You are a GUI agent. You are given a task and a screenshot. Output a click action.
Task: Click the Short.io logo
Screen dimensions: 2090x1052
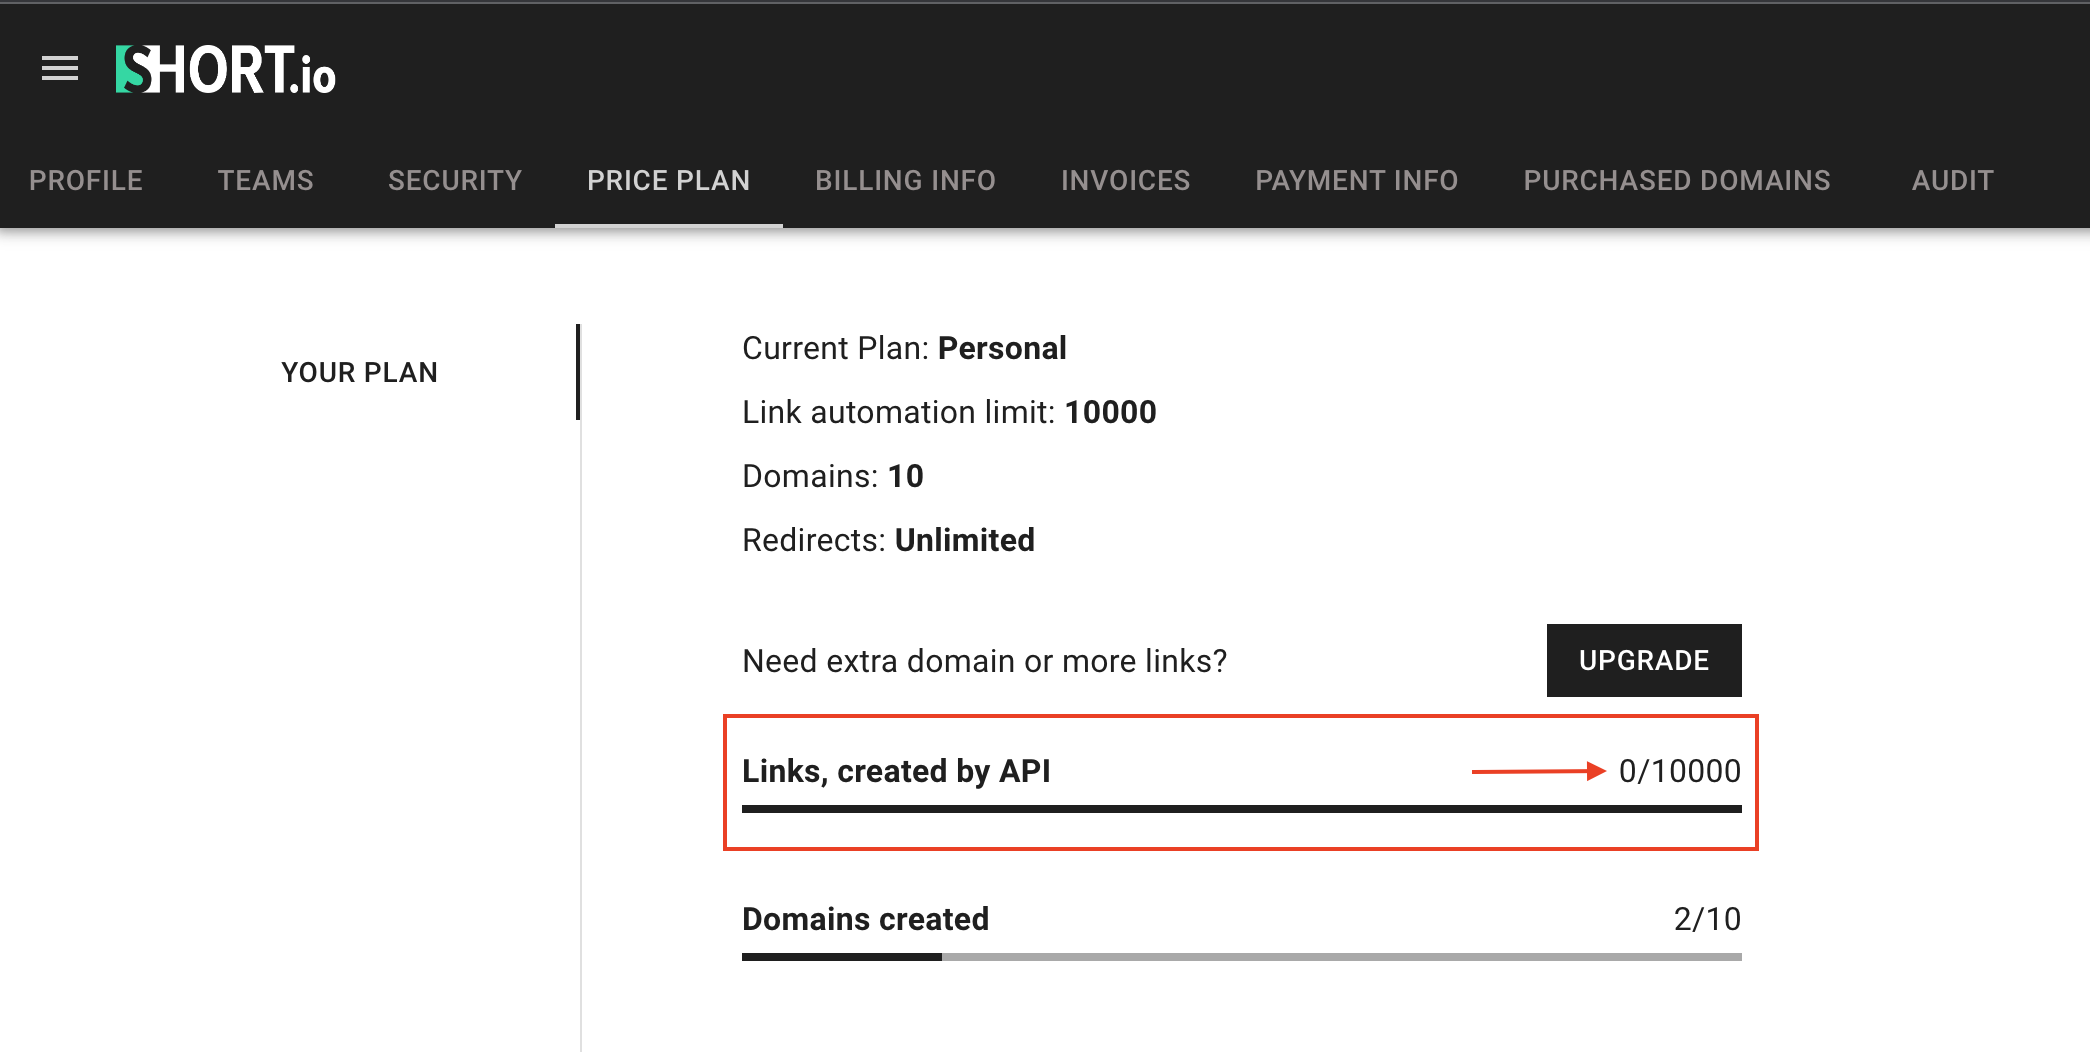[x=226, y=70]
